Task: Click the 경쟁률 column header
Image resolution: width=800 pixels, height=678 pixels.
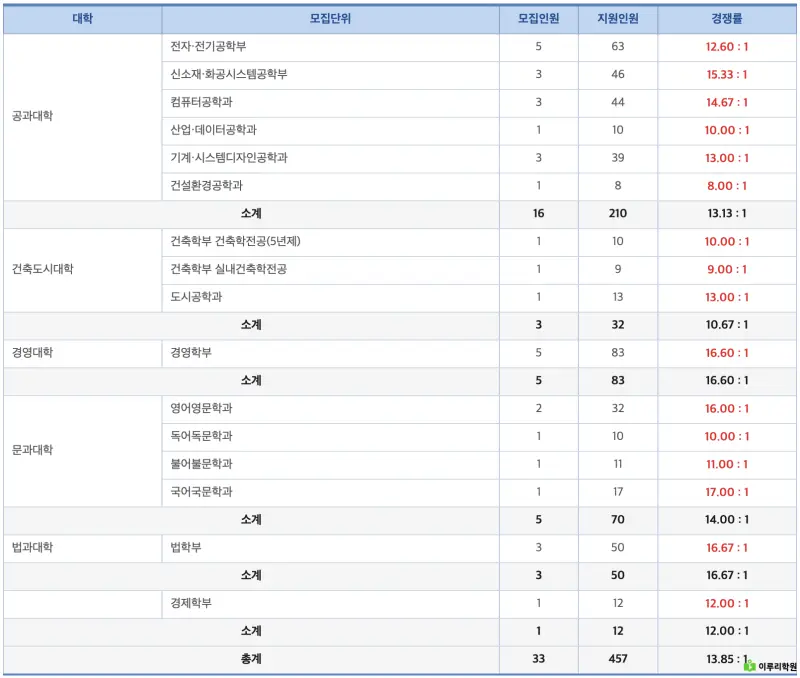Action: click(x=727, y=19)
